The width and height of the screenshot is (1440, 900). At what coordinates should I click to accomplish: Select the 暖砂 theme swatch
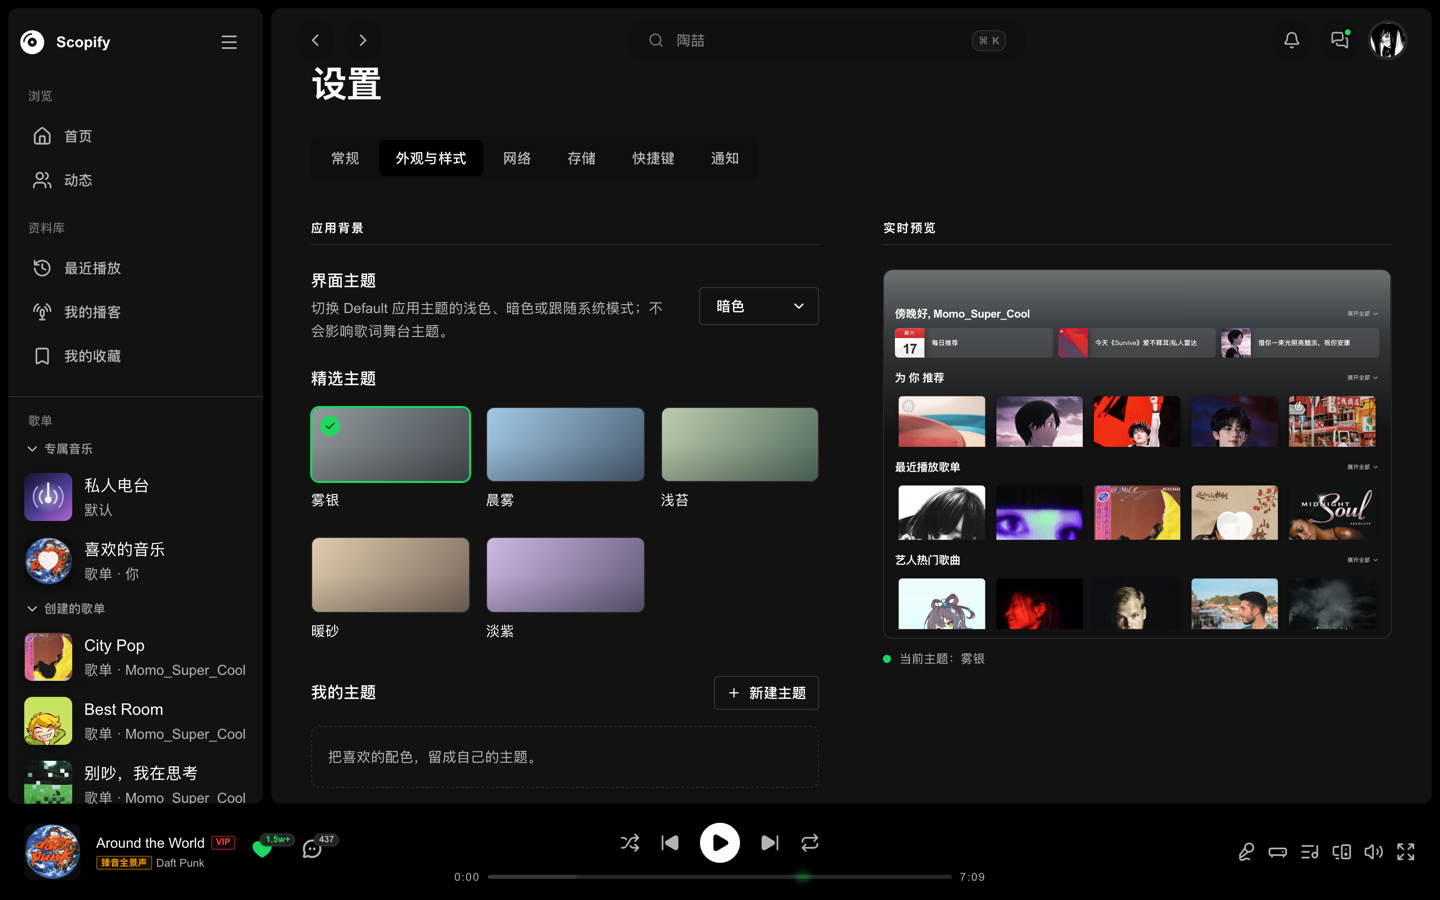click(390, 575)
